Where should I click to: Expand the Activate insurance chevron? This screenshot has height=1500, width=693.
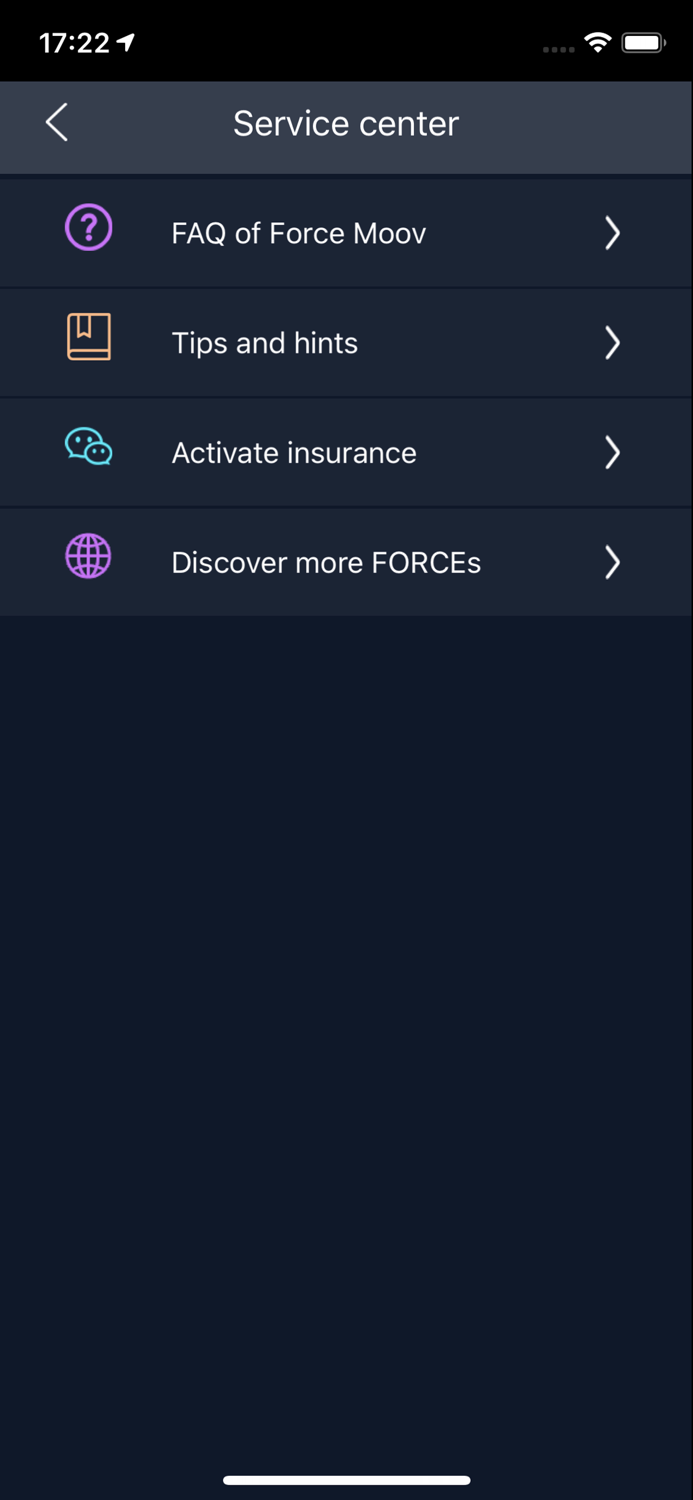[x=613, y=453]
